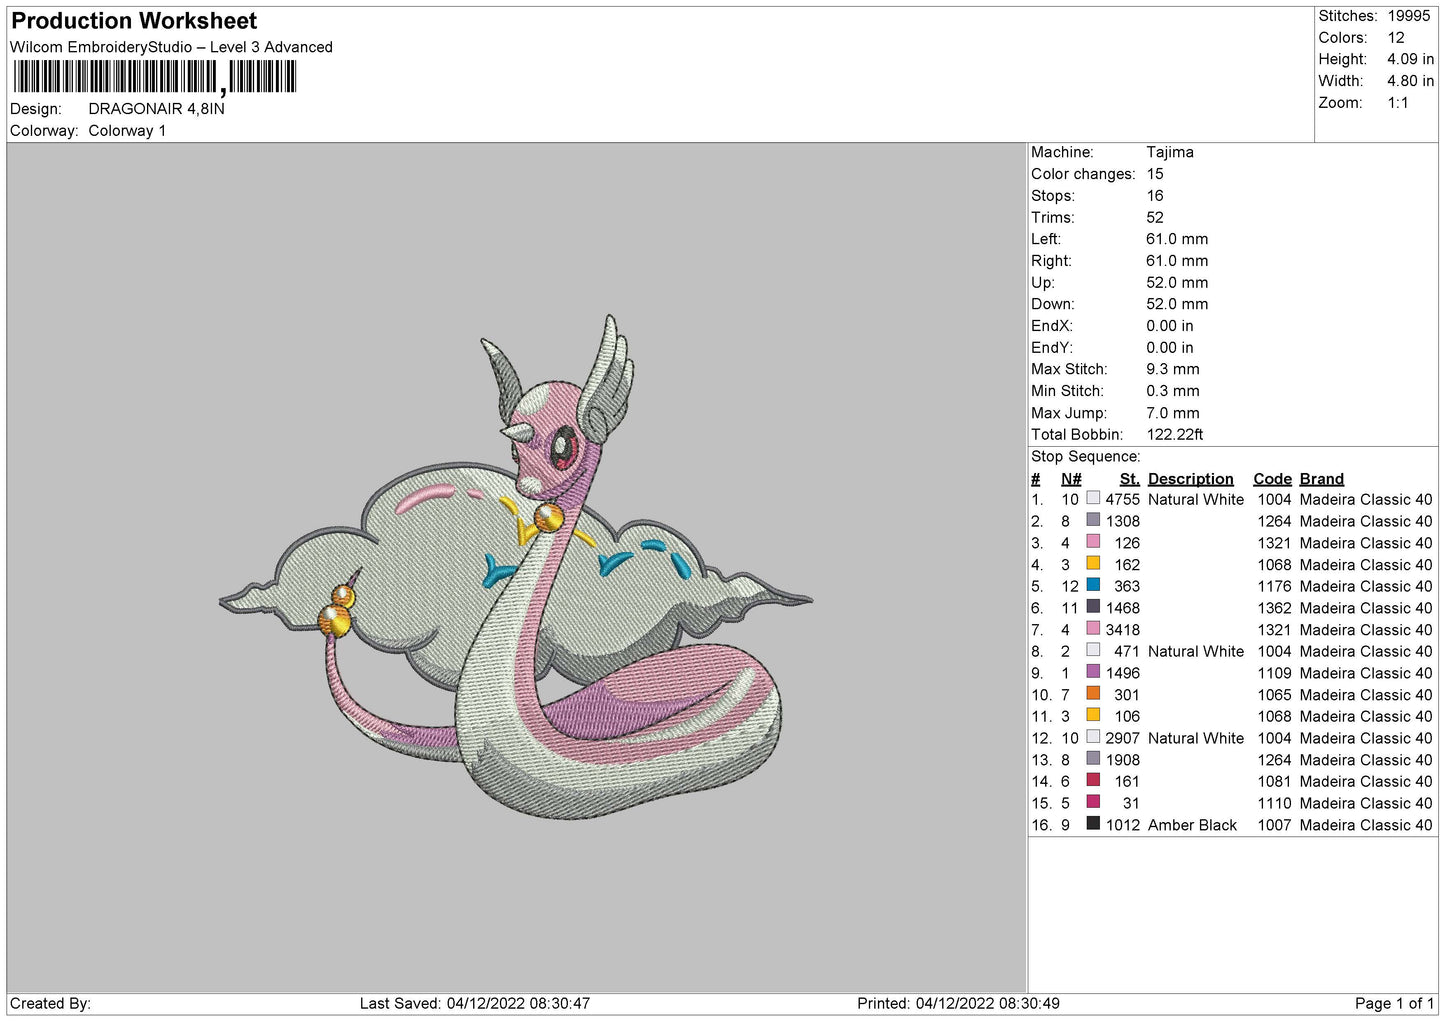The height and width of the screenshot is (1021, 1445).
Task: Click thread code 1081 in row 14
Action: [x=1274, y=781]
